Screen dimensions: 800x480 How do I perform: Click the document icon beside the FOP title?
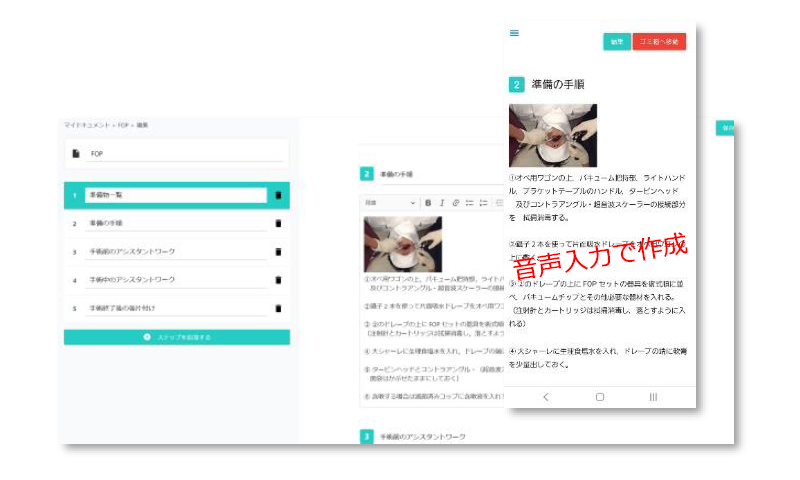pyautogui.click(x=76, y=154)
